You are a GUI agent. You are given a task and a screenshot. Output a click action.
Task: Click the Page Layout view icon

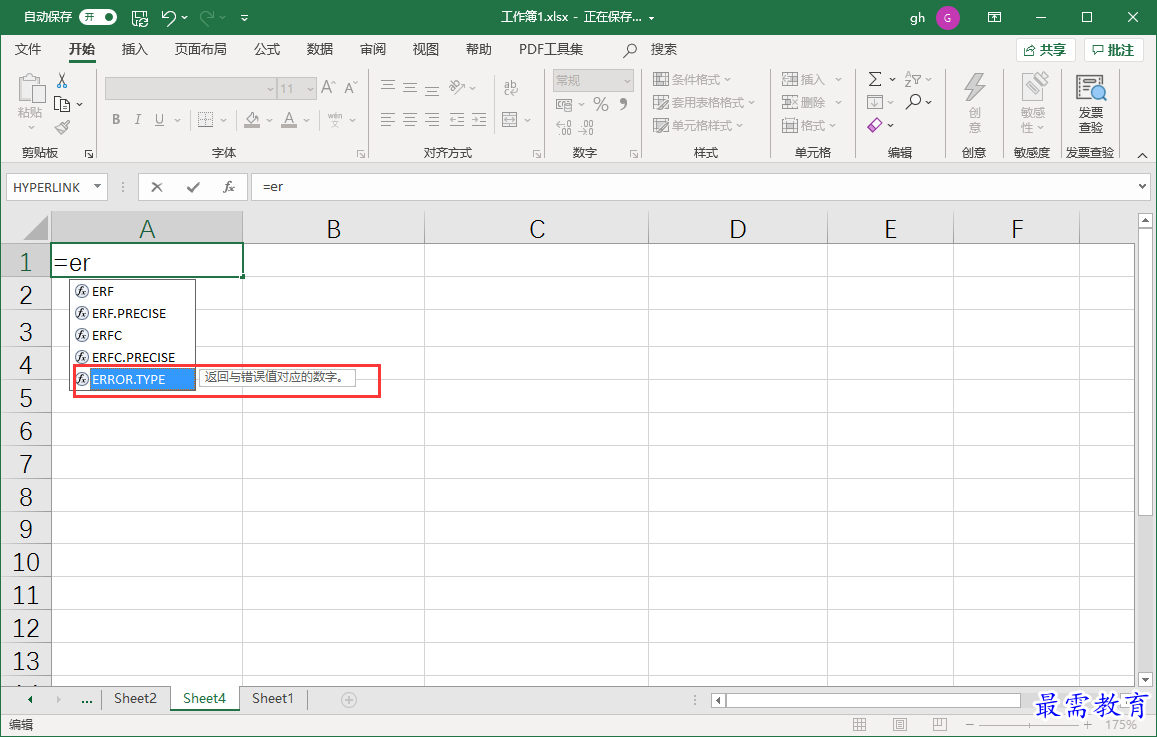click(x=900, y=724)
